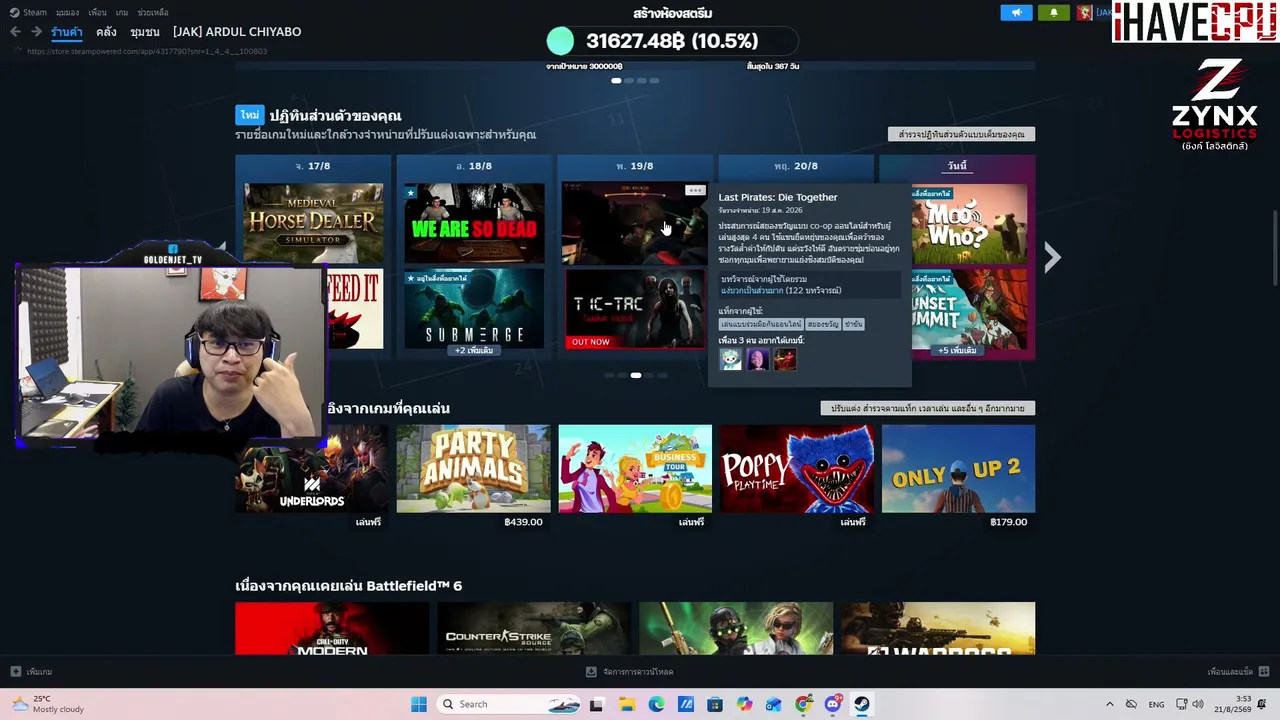Open the Party Animals game card
The height and width of the screenshot is (720, 1280).
pos(473,469)
